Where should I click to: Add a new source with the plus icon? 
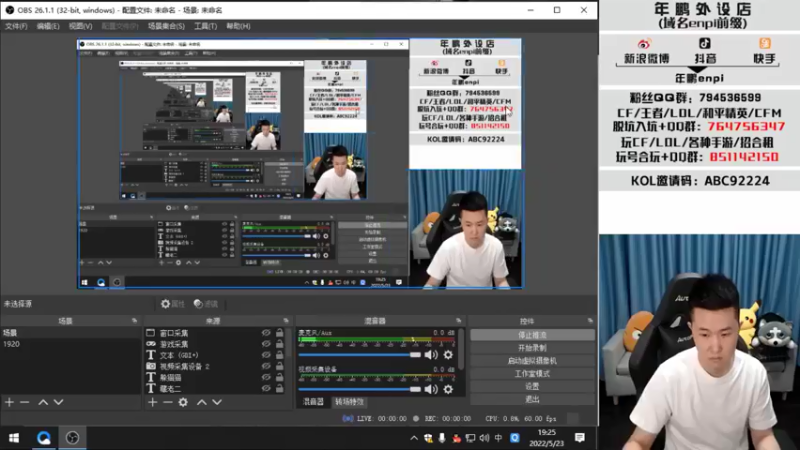153,402
